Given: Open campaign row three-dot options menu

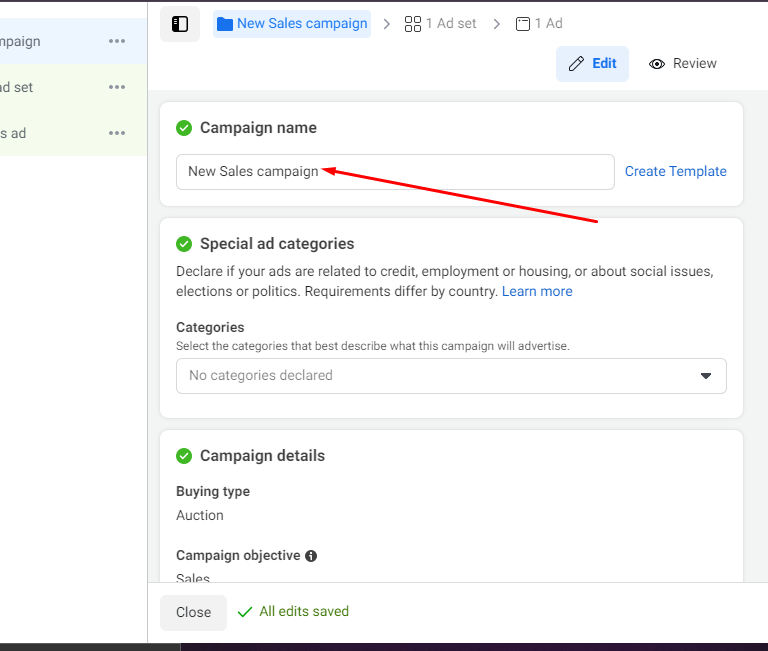Looking at the screenshot, I should pos(117,41).
